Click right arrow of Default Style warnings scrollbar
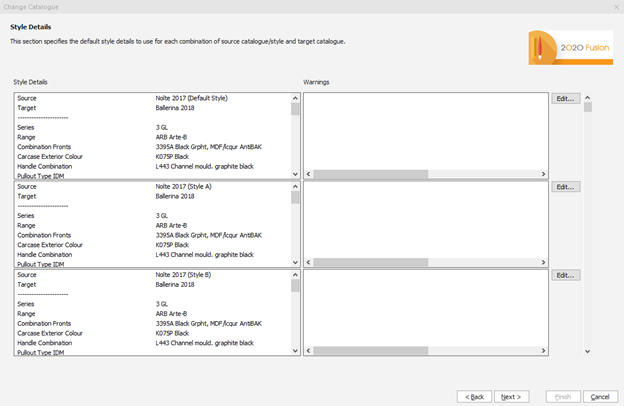624x406 pixels. click(x=543, y=174)
